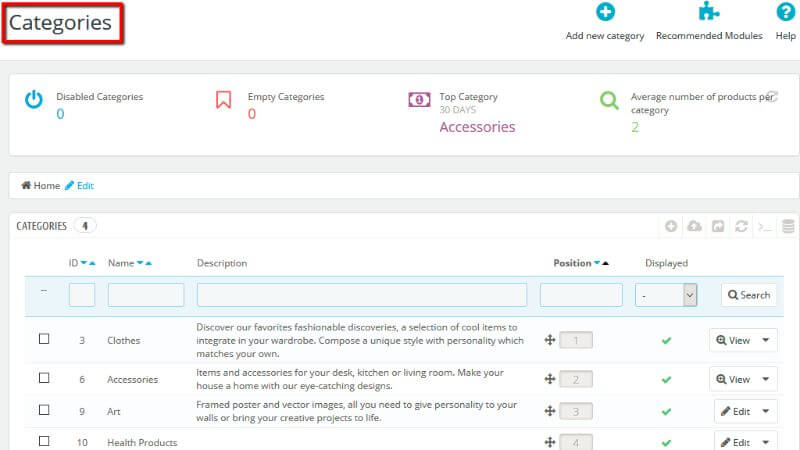
Task: Click the Clothes category name
Action: [123, 340]
